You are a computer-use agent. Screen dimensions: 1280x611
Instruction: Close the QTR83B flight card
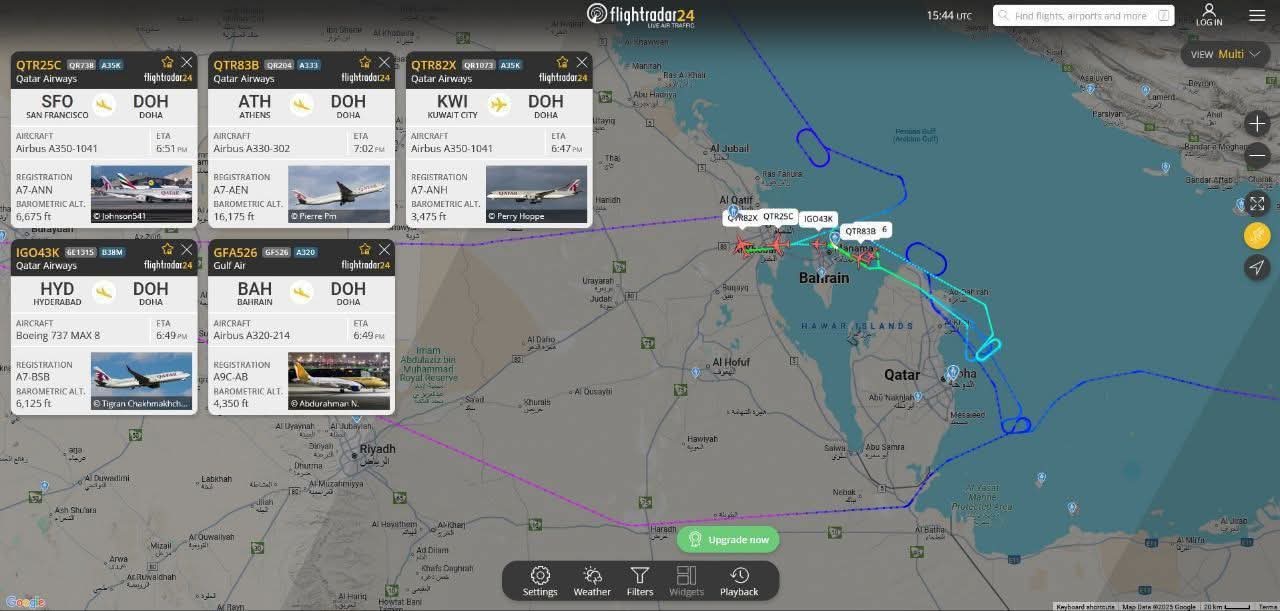pos(384,62)
